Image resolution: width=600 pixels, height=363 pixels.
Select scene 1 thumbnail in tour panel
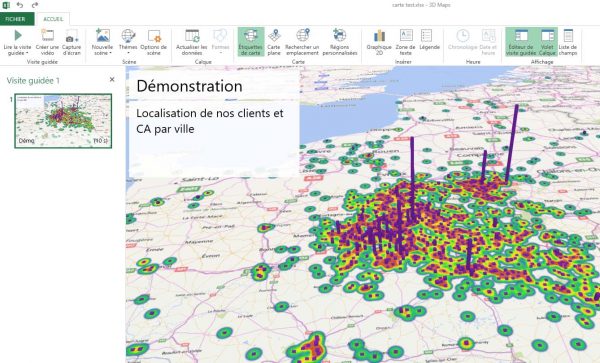63,121
